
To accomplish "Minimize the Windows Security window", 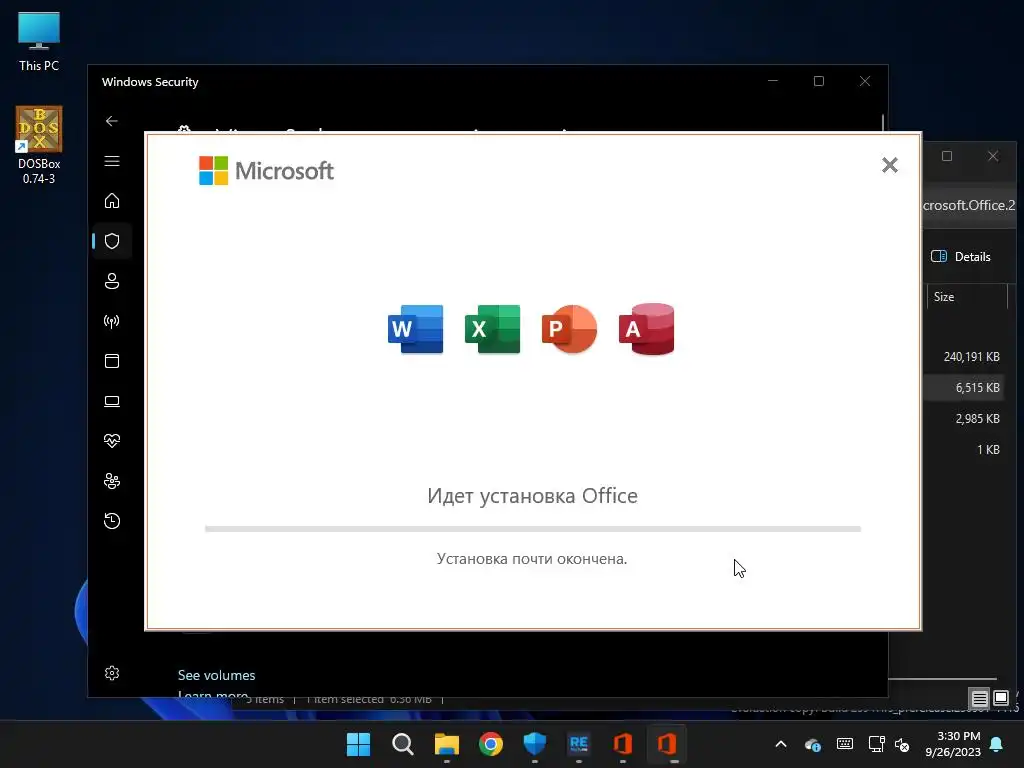I will click(773, 81).
